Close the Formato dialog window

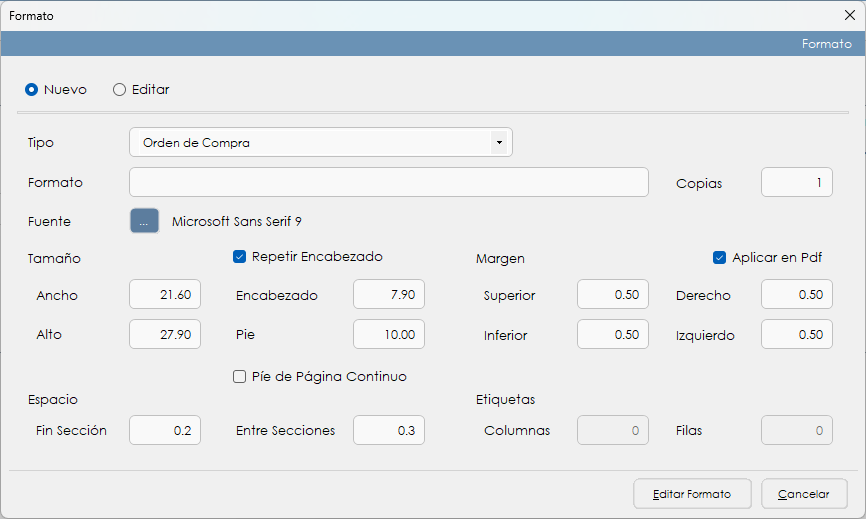point(849,16)
